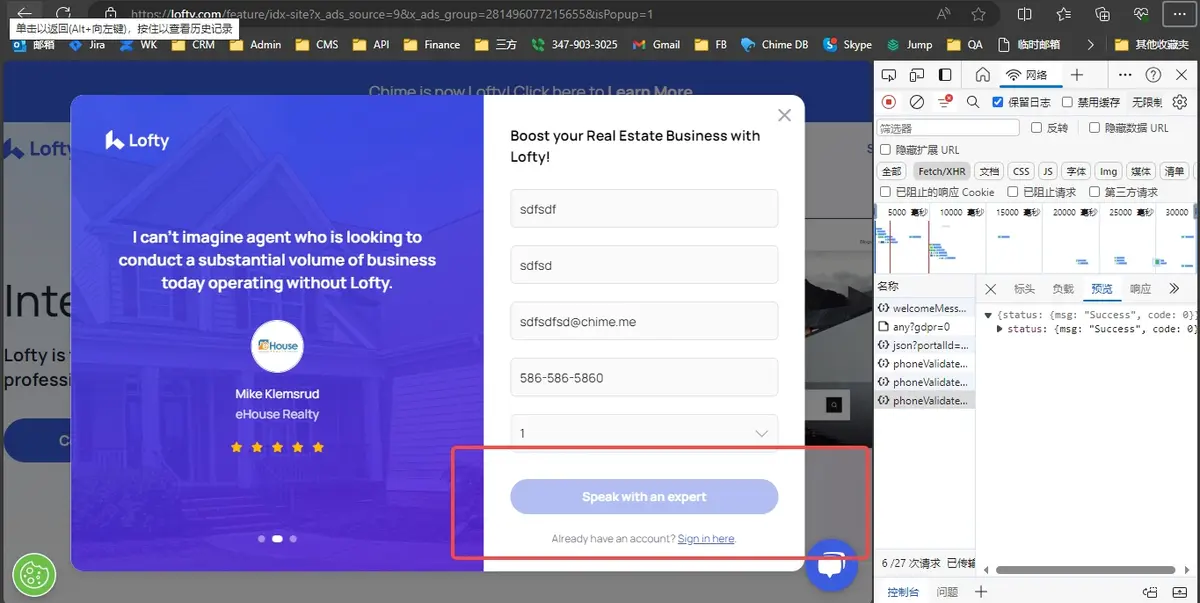
Task: Add a new DevTools tool tab with plus icon
Action: coord(1076,75)
